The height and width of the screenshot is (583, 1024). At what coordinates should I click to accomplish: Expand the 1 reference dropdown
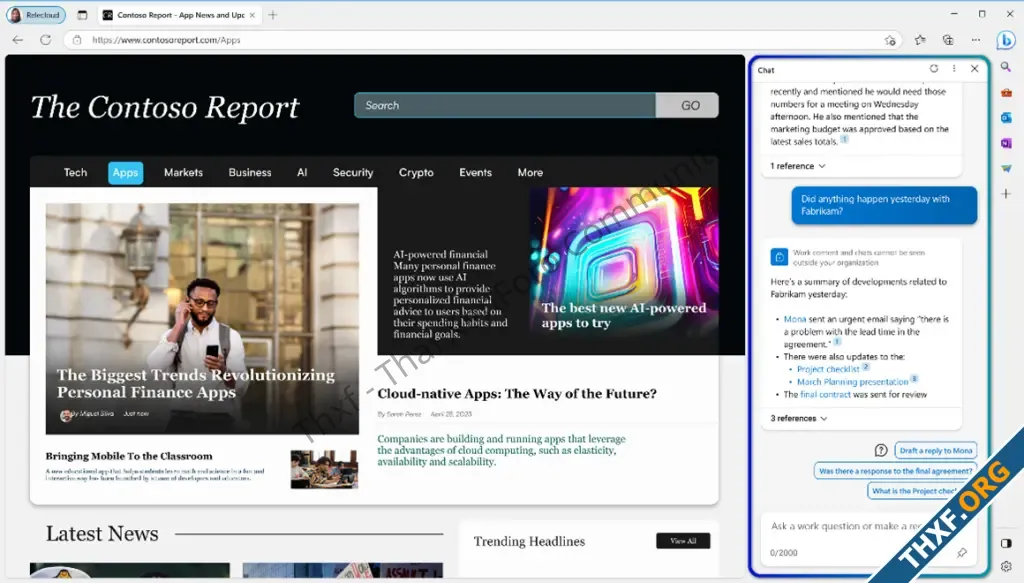798,166
